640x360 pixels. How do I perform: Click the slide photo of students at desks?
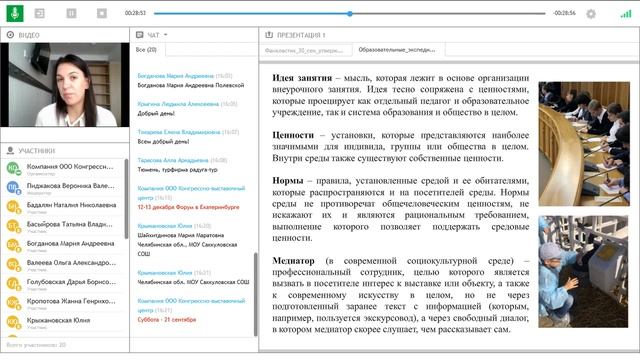[x=584, y=144]
